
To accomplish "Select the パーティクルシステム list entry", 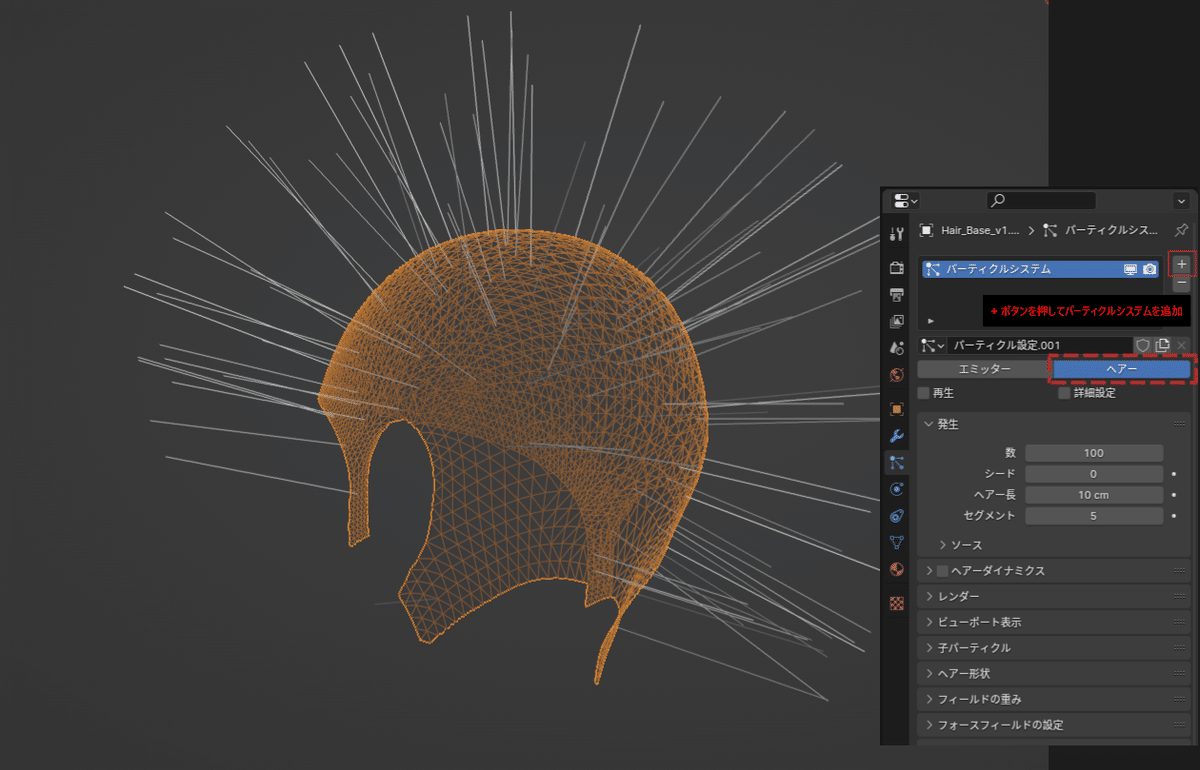I will pos(1040,269).
